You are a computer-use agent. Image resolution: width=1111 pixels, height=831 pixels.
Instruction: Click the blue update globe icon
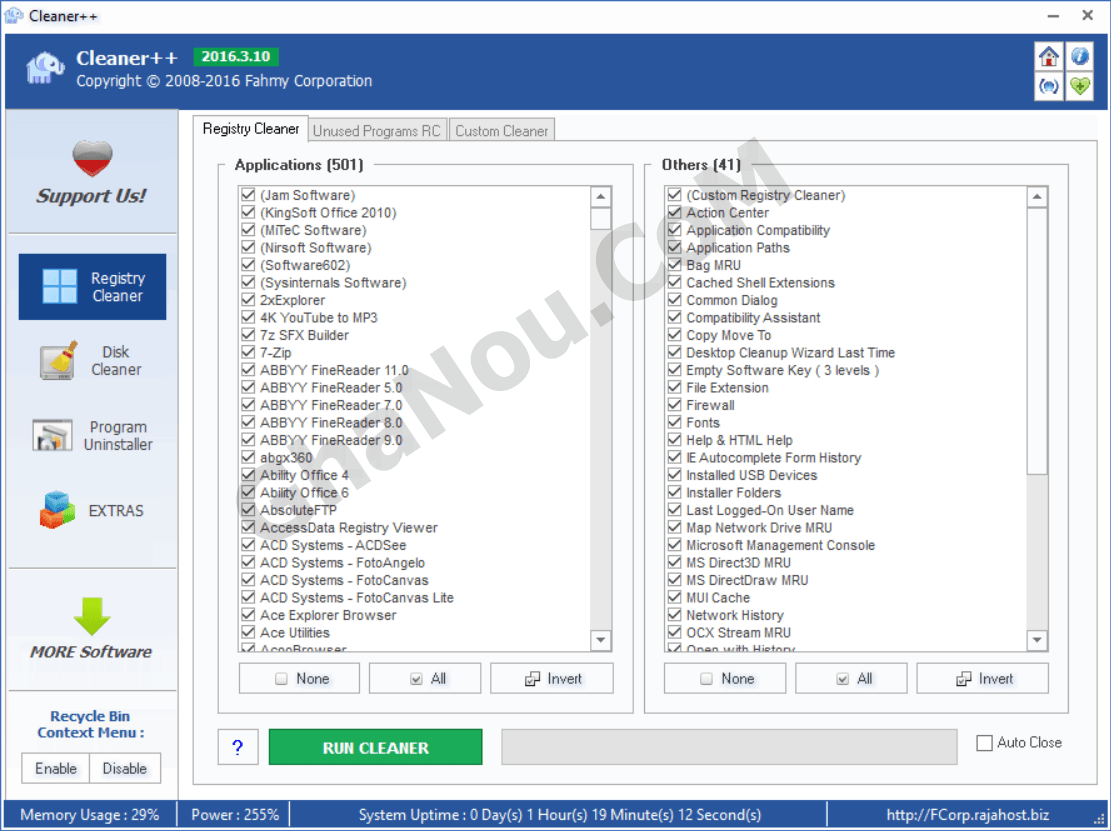[1048, 86]
